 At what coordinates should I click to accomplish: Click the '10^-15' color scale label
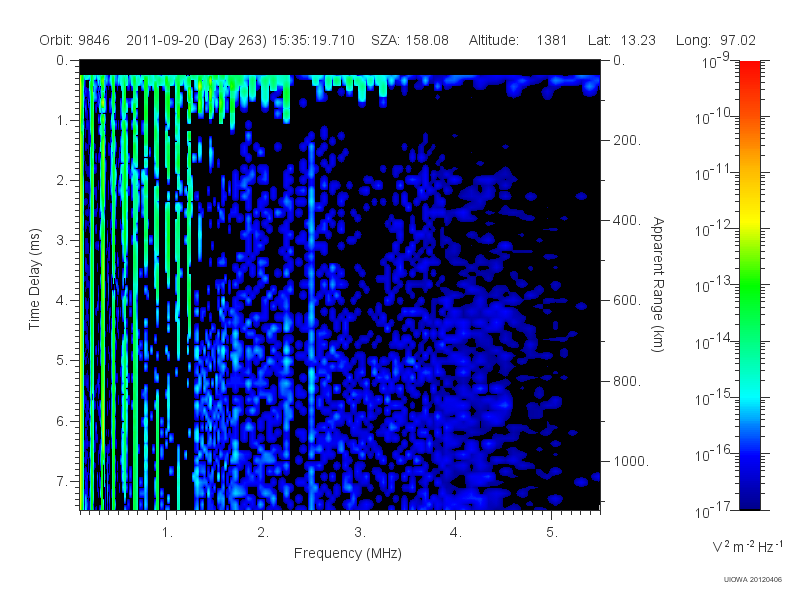pos(713,397)
